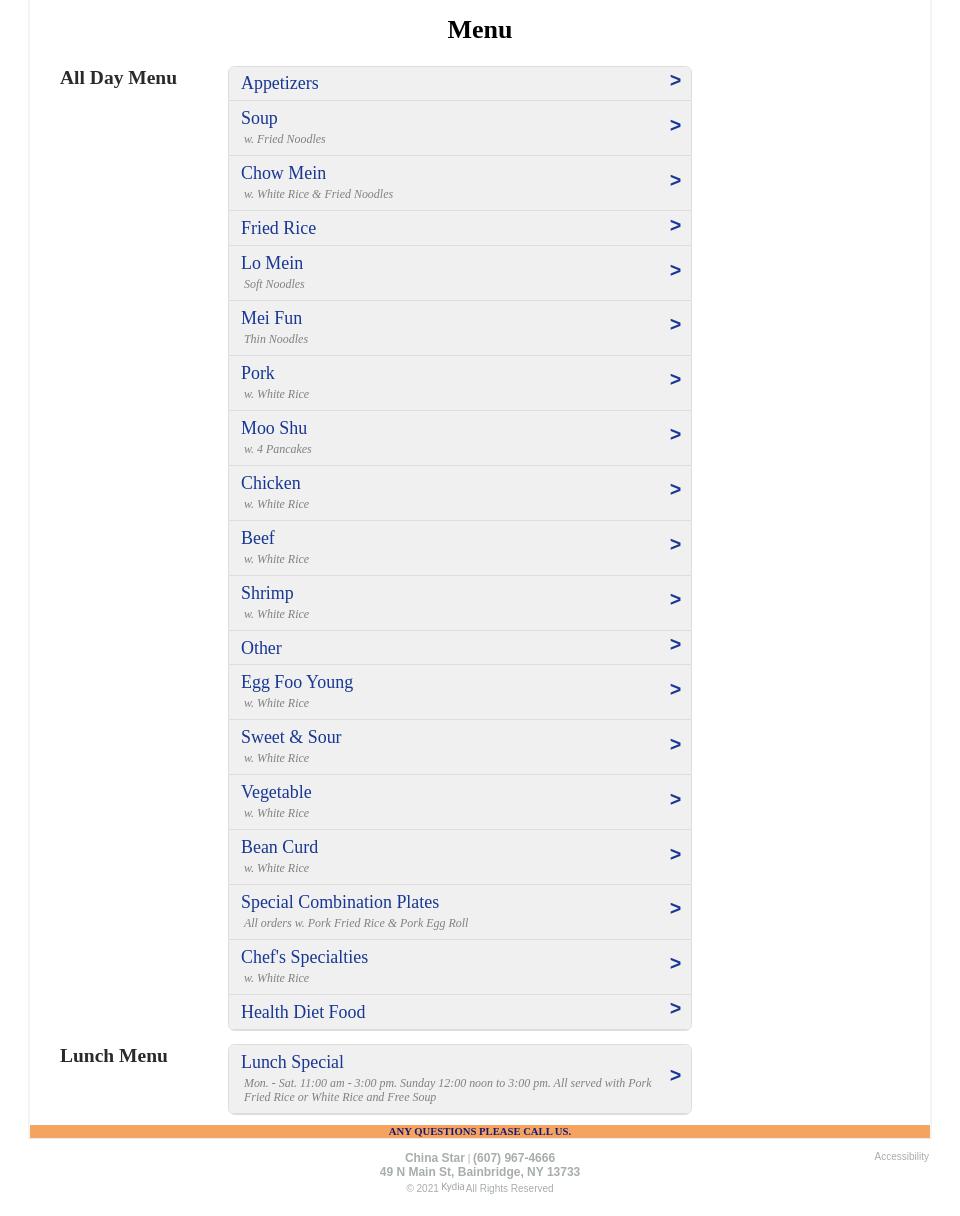The width and height of the screenshot is (960, 1216).
Task: Open the Egg Foo Young section
Action: tap(297, 682)
